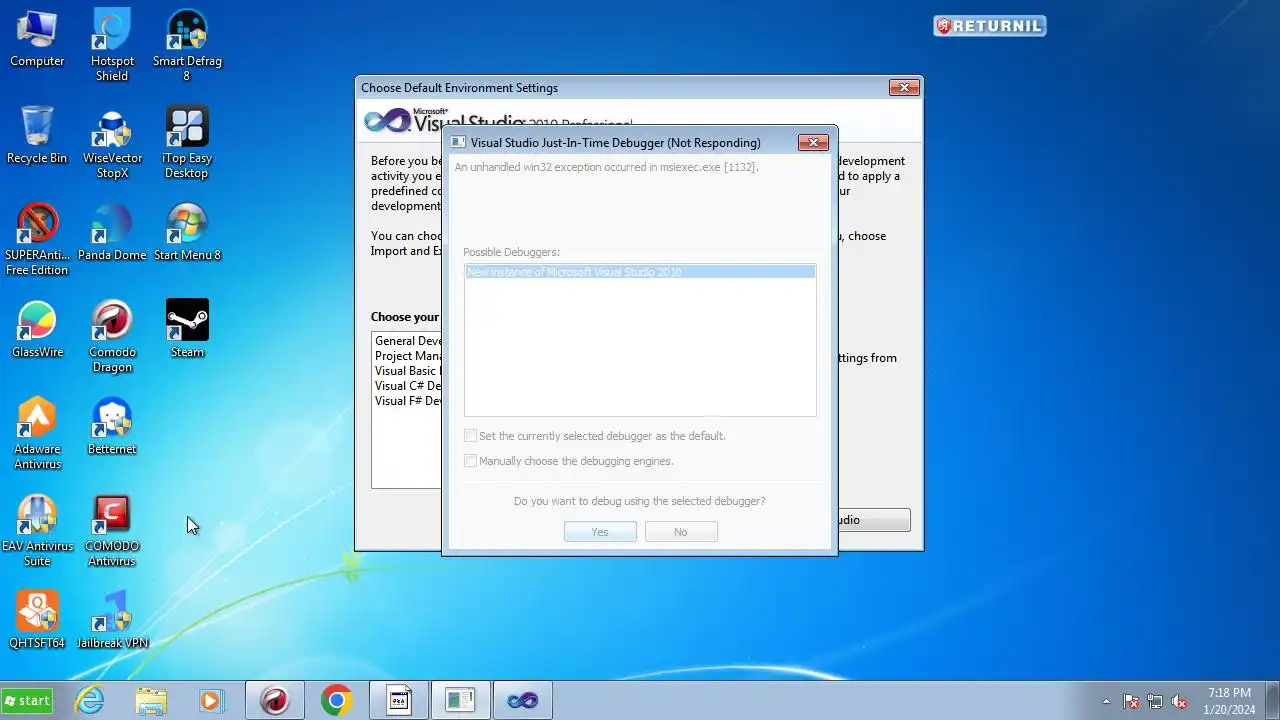This screenshot has height=720, width=1280.
Task: Open Internet Explorer from taskbar
Action: click(x=90, y=701)
